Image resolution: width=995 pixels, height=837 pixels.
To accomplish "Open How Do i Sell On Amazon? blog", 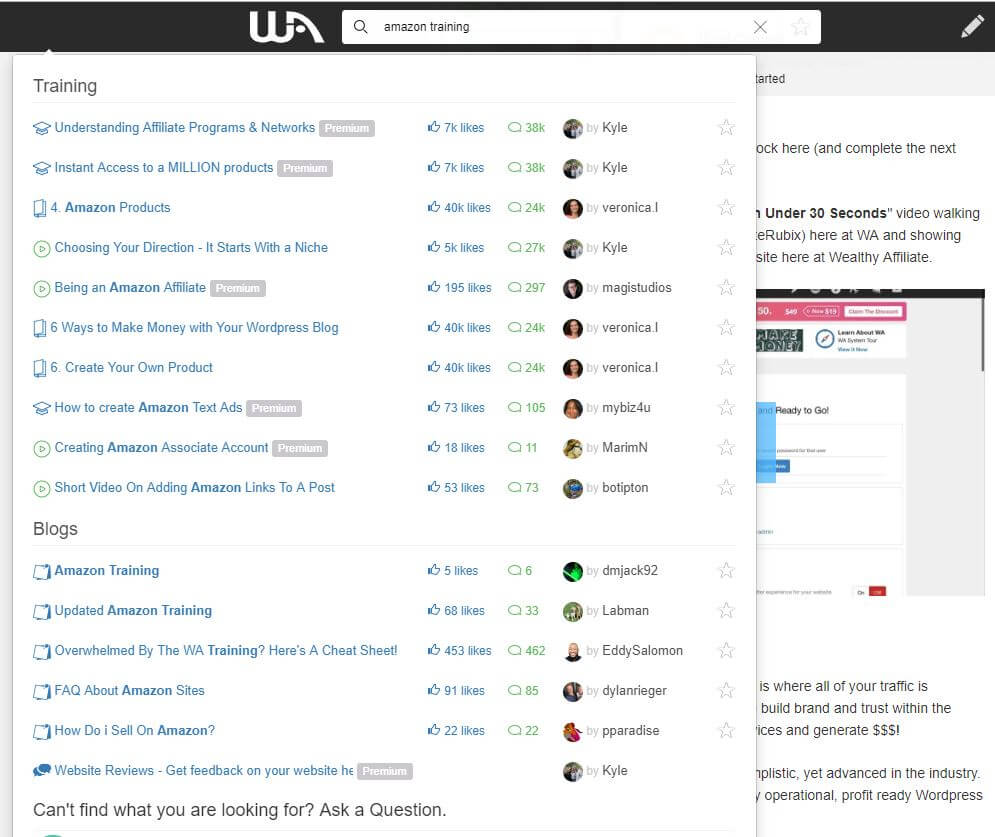I will [135, 730].
